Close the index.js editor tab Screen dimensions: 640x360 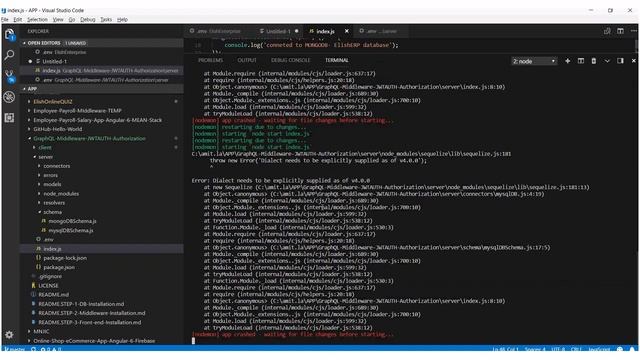(347, 31)
